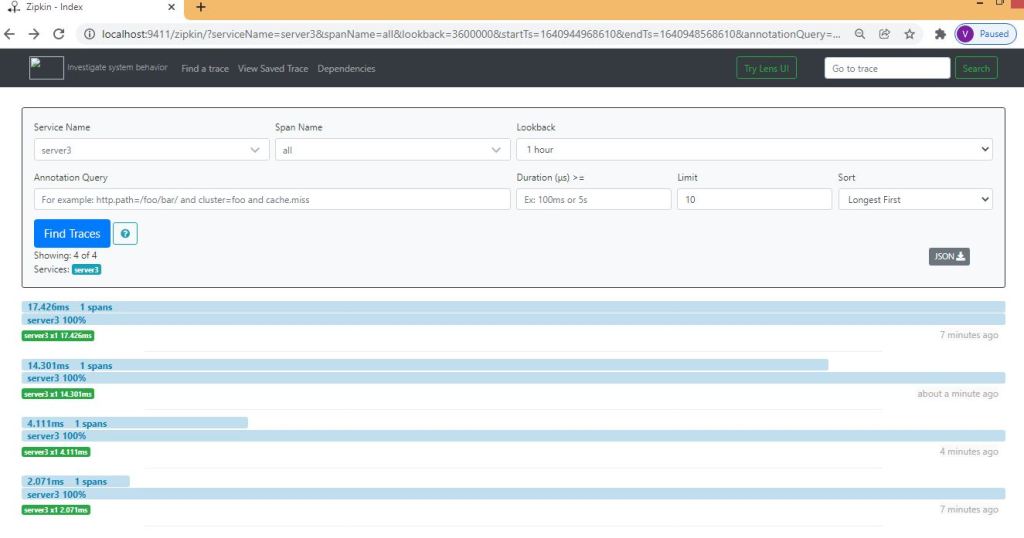The height and width of the screenshot is (538, 1024).
Task: Reload the page with refresh icon
Action: [x=59, y=34]
